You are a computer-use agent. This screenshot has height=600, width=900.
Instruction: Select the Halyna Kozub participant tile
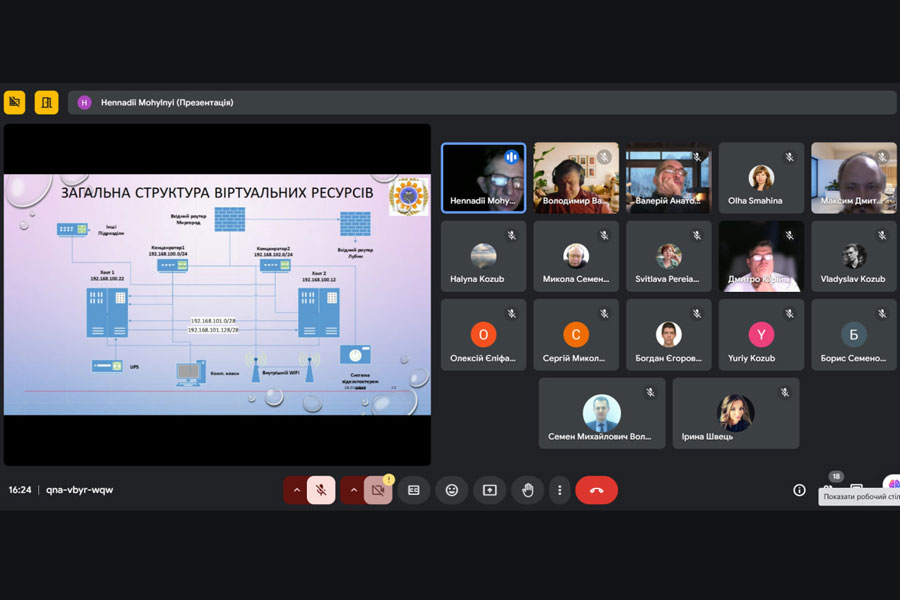point(483,257)
